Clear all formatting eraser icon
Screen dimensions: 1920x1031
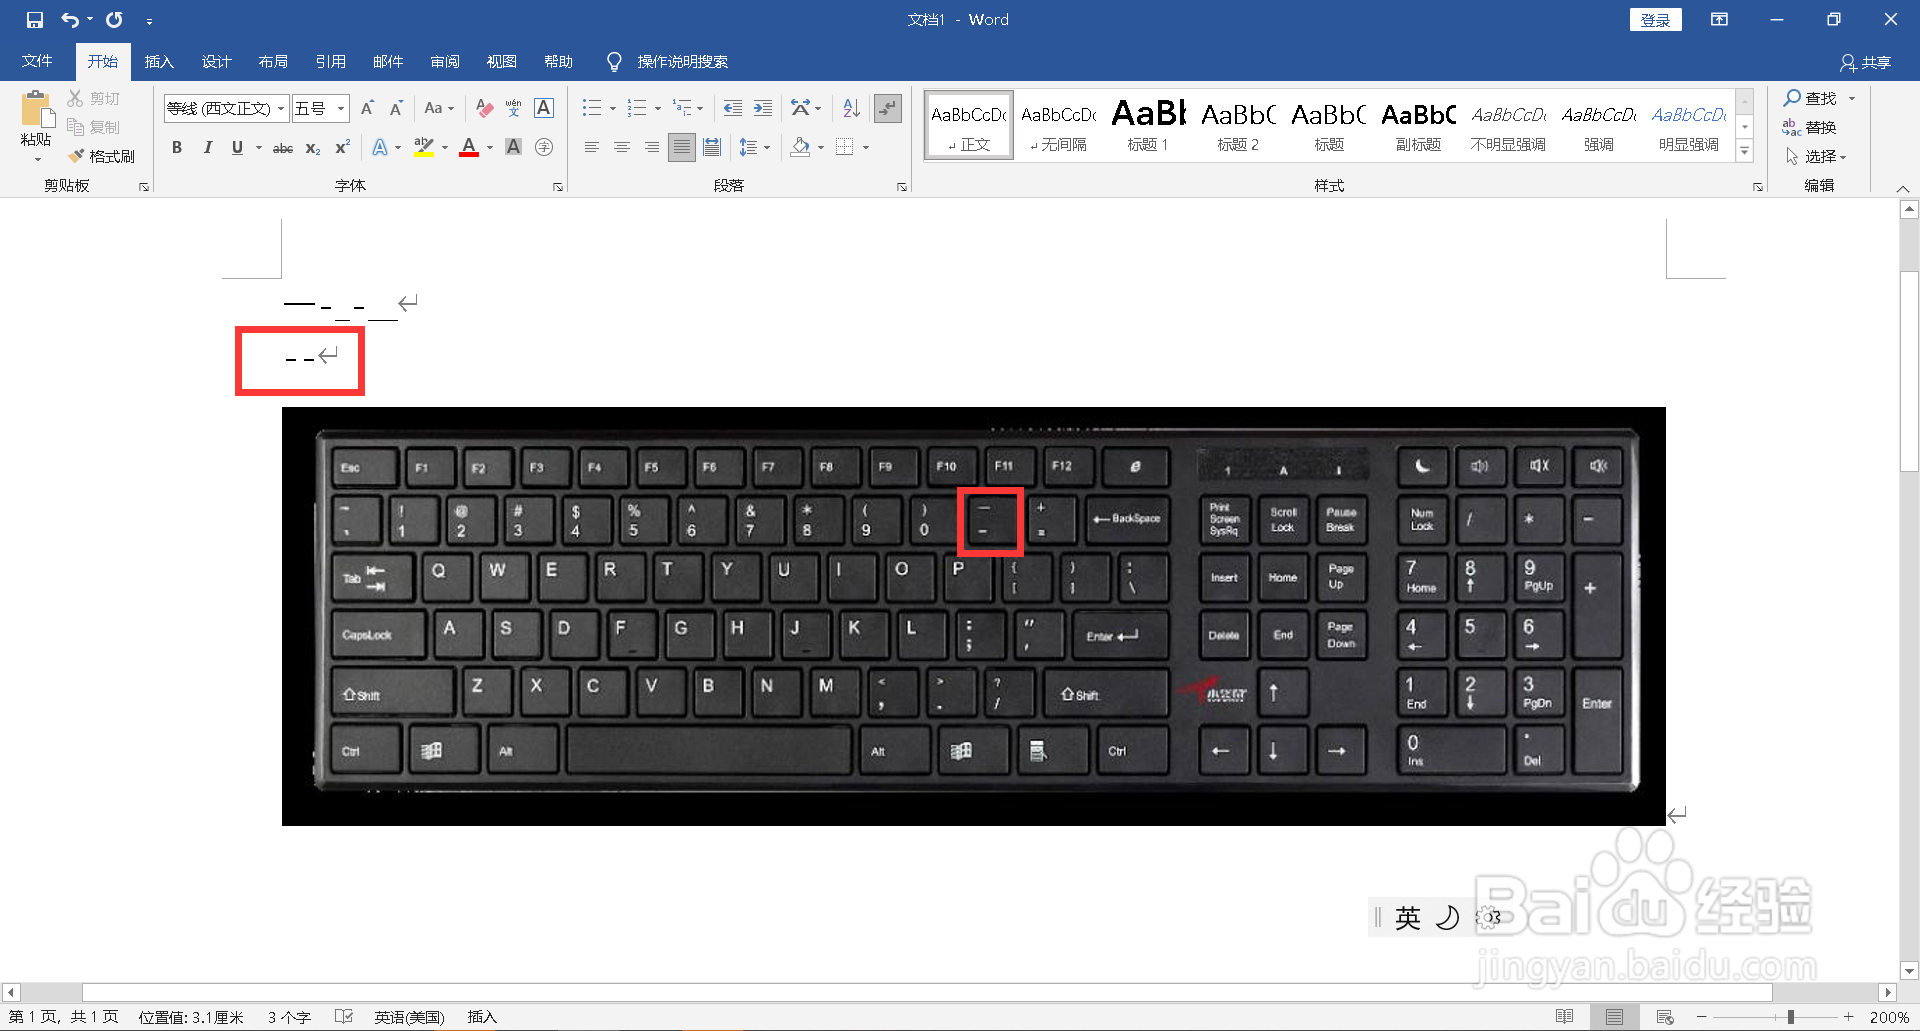coord(485,108)
